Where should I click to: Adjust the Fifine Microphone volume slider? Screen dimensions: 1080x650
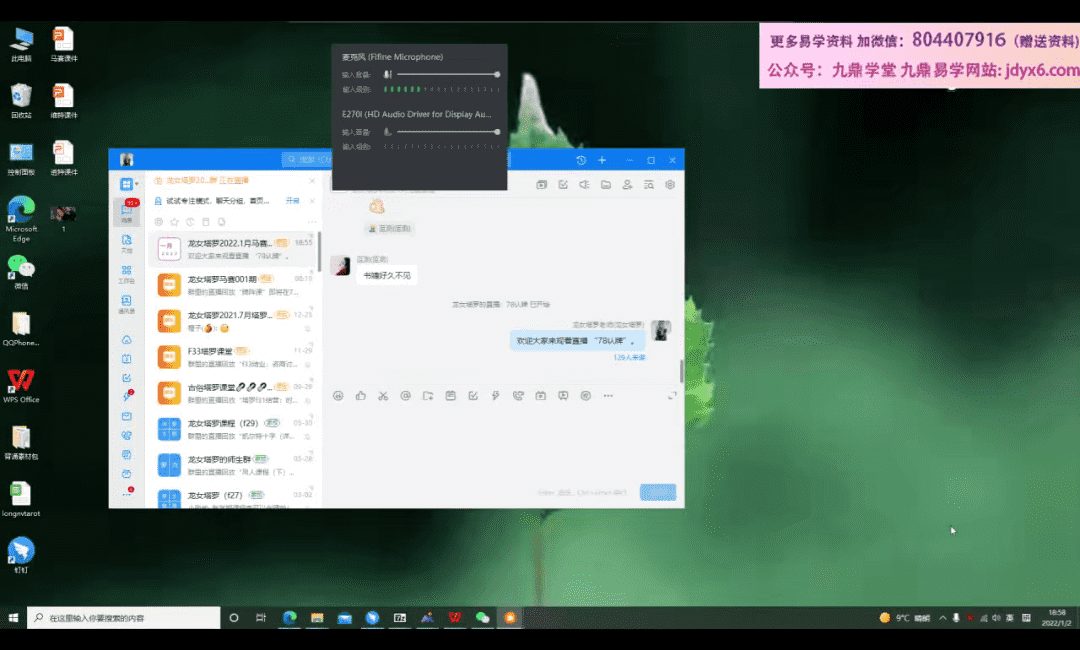pyautogui.click(x=447, y=75)
